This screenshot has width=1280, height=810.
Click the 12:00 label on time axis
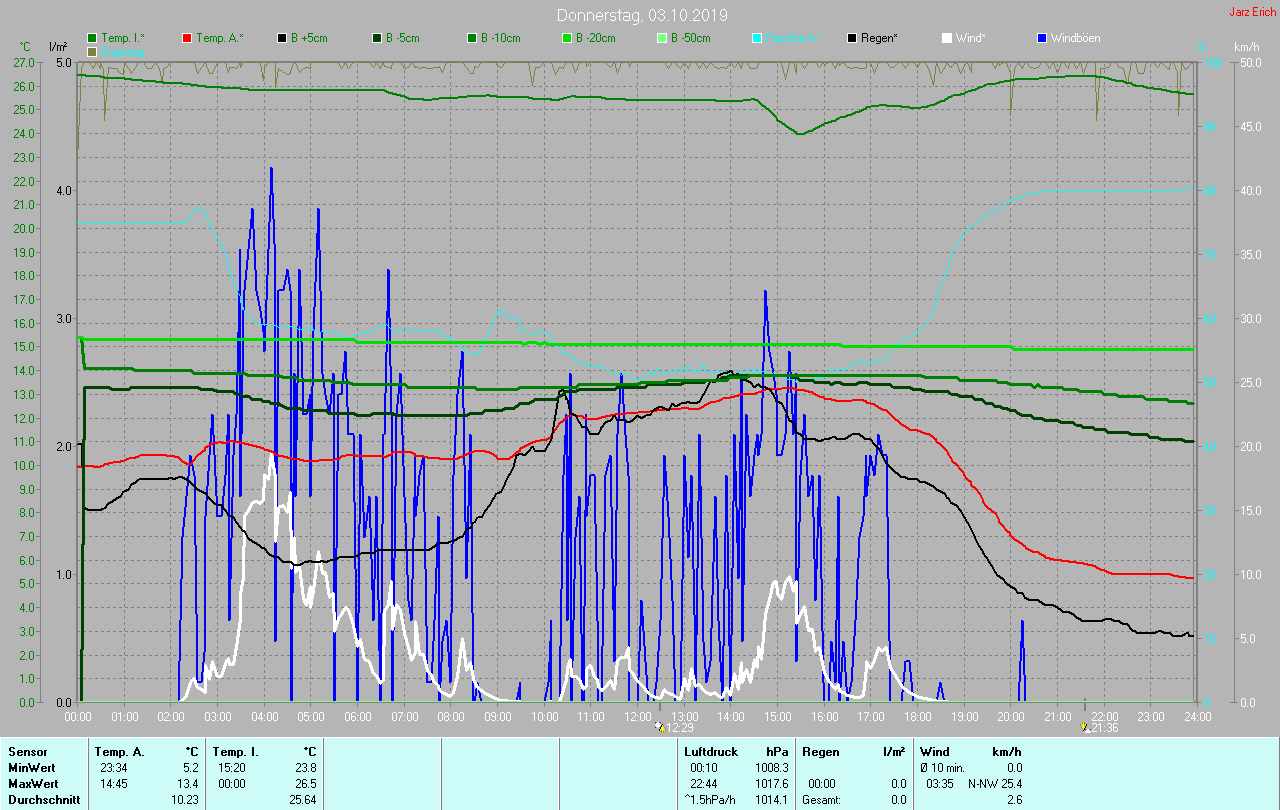coord(637,716)
